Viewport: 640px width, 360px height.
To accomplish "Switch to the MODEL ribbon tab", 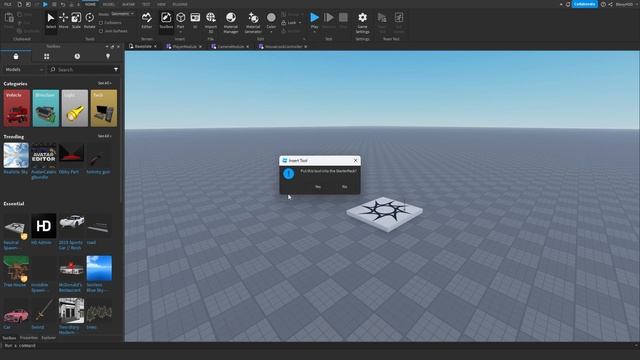I will click(x=109, y=4).
